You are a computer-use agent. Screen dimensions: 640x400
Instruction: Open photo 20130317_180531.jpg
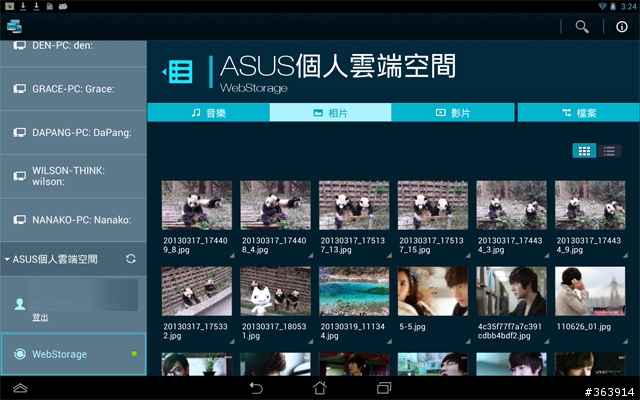[x=276, y=291]
